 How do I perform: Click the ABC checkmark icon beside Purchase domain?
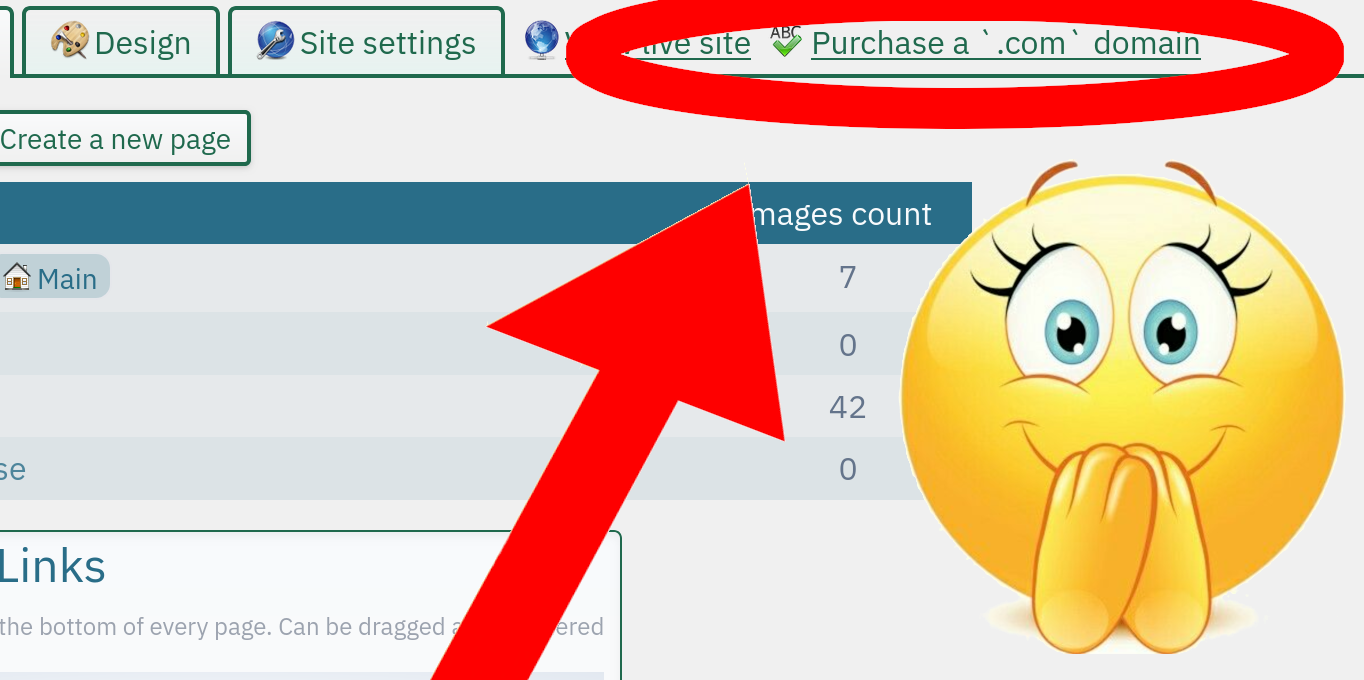tap(787, 41)
